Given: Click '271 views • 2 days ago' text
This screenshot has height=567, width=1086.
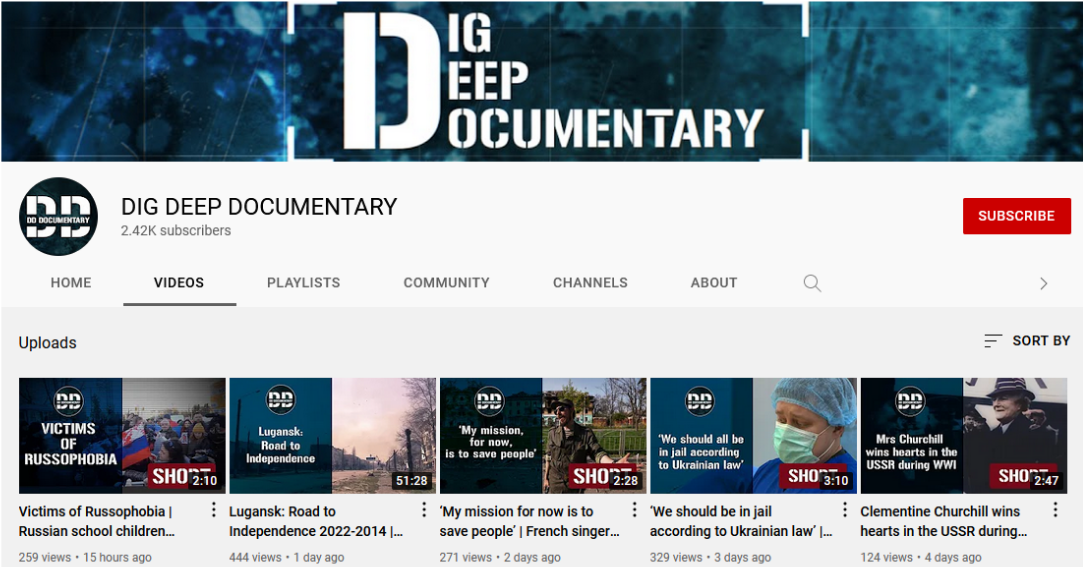Looking at the screenshot, I should coord(500,557).
